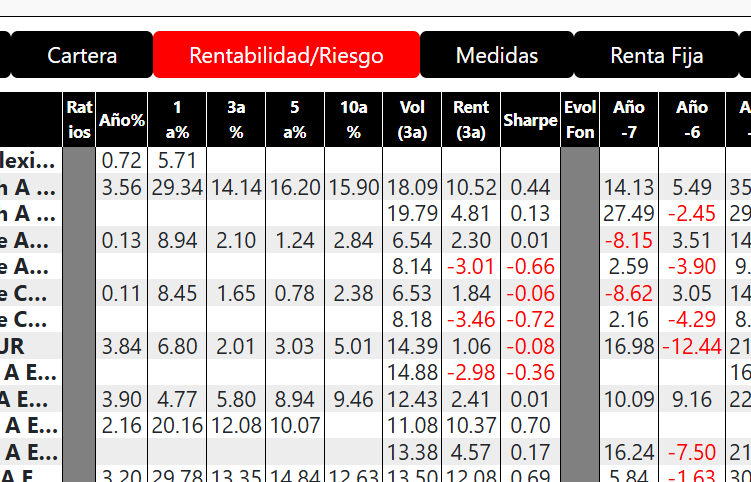Open the Cartera tab

82,55
